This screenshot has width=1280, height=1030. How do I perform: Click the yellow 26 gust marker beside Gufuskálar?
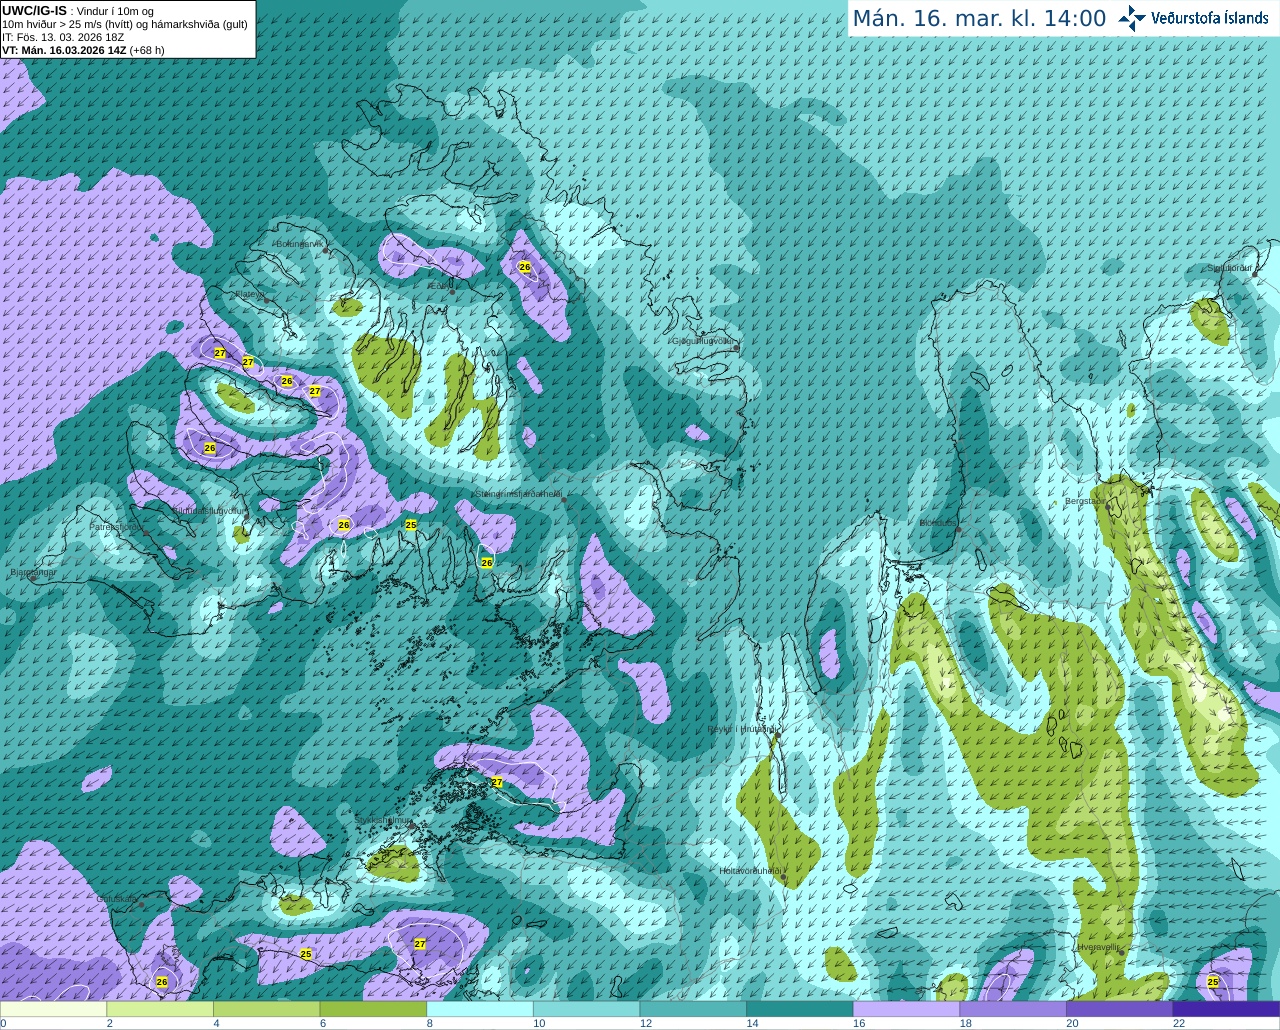click(162, 982)
